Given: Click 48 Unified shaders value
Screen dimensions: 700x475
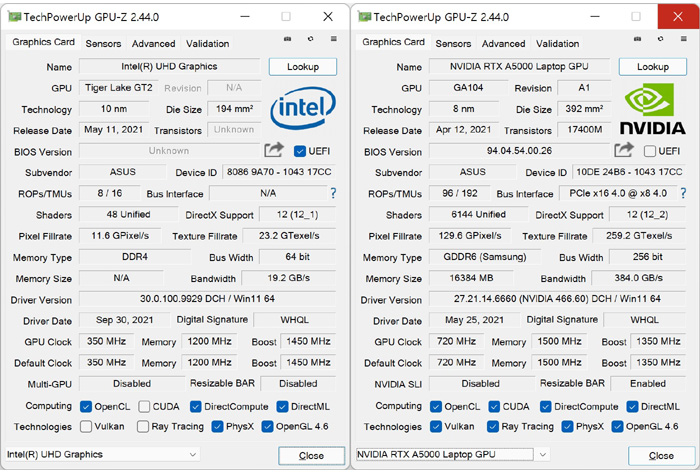Looking at the screenshot, I should (128, 215).
